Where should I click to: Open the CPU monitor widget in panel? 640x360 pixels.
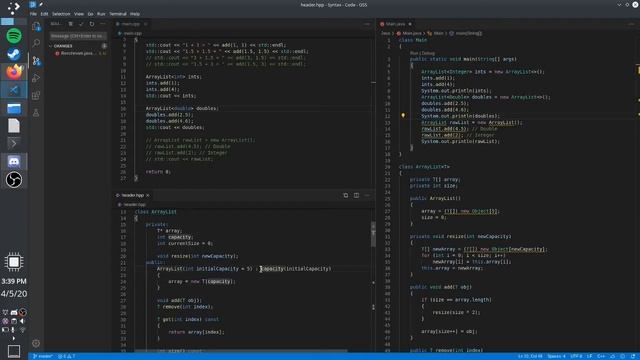click(14, 262)
